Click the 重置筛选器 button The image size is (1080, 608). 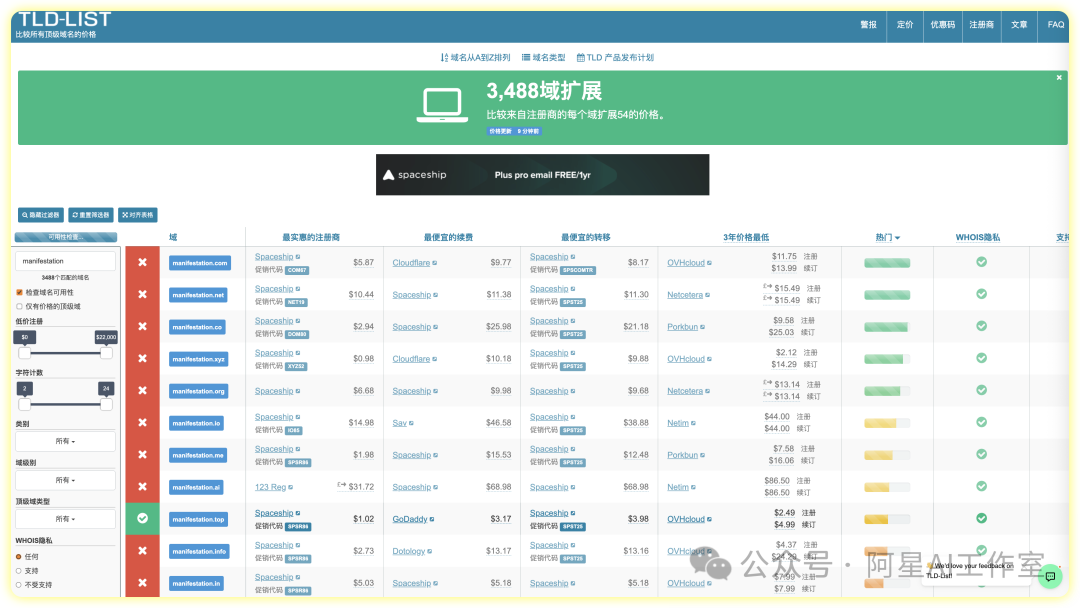pos(91,215)
